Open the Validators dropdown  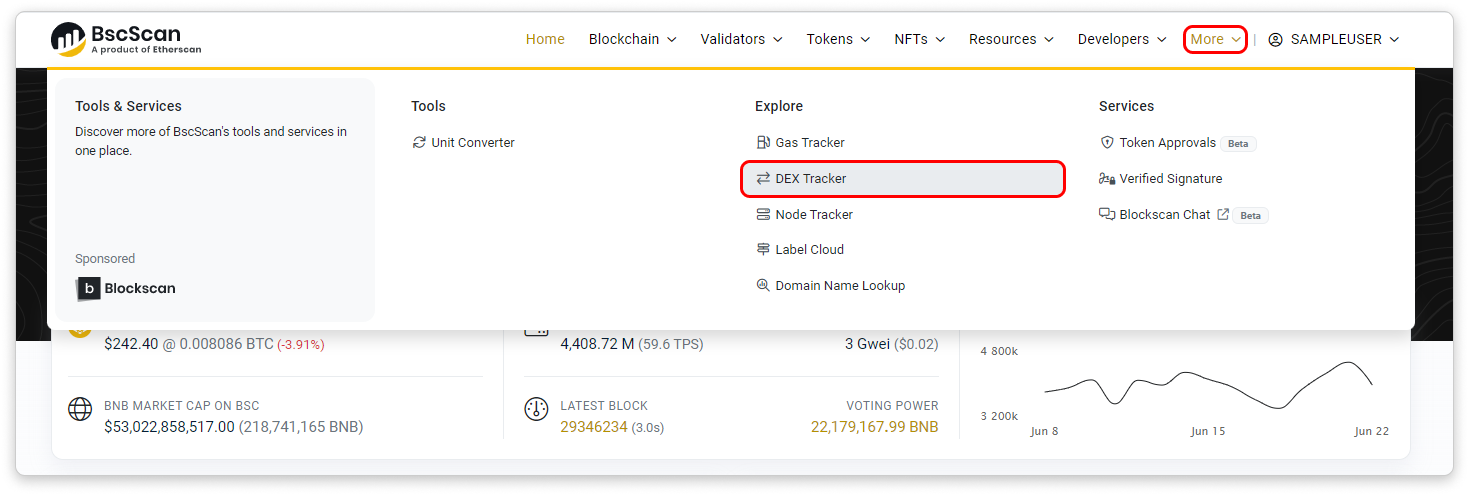[x=740, y=39]
